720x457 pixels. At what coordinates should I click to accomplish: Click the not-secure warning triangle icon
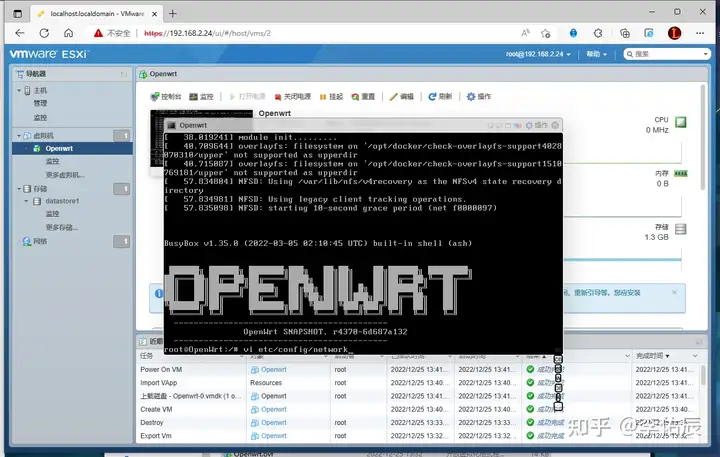98,33
